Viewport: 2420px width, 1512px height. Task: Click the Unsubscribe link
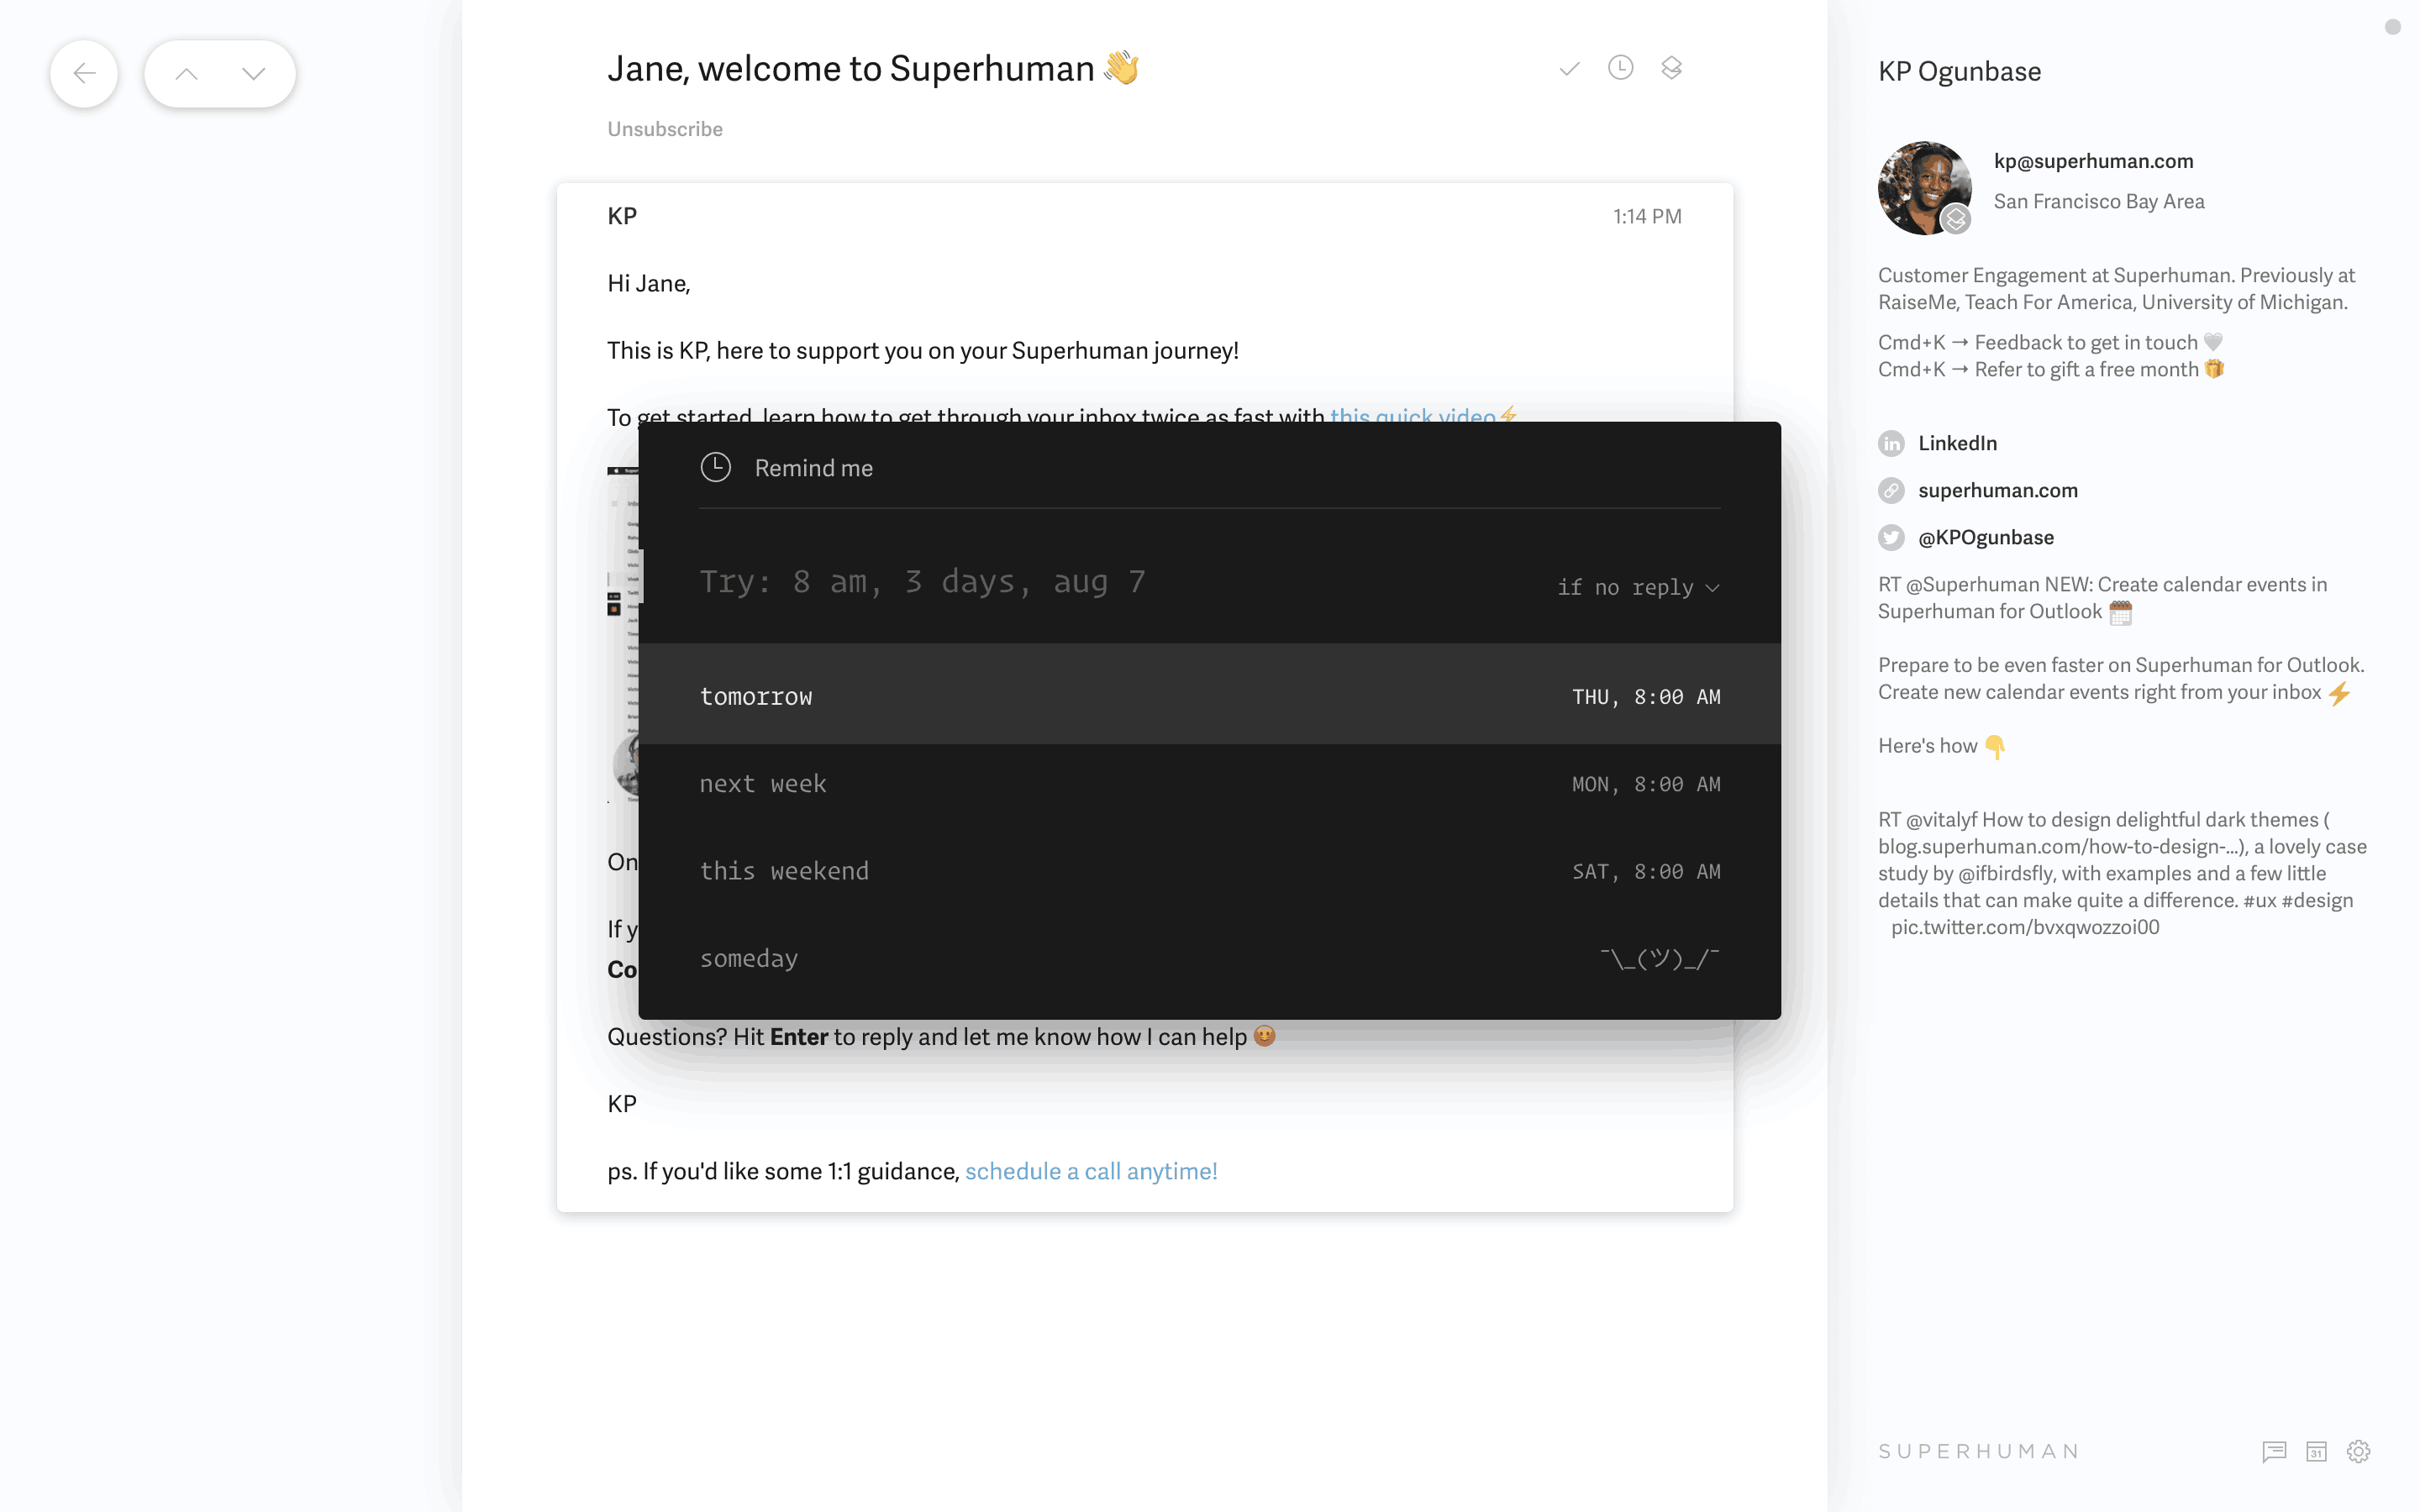click(664, 129)
